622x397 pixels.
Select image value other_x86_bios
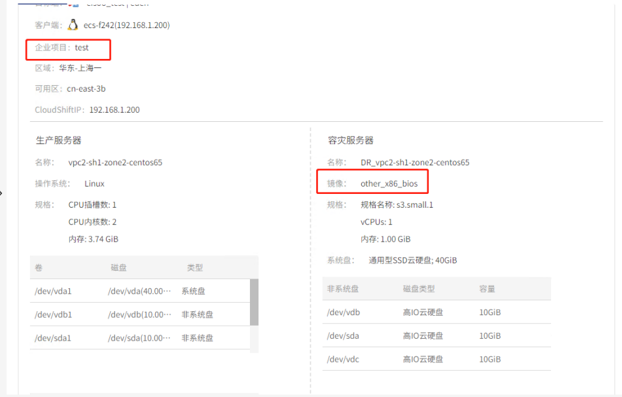[389, 184]
